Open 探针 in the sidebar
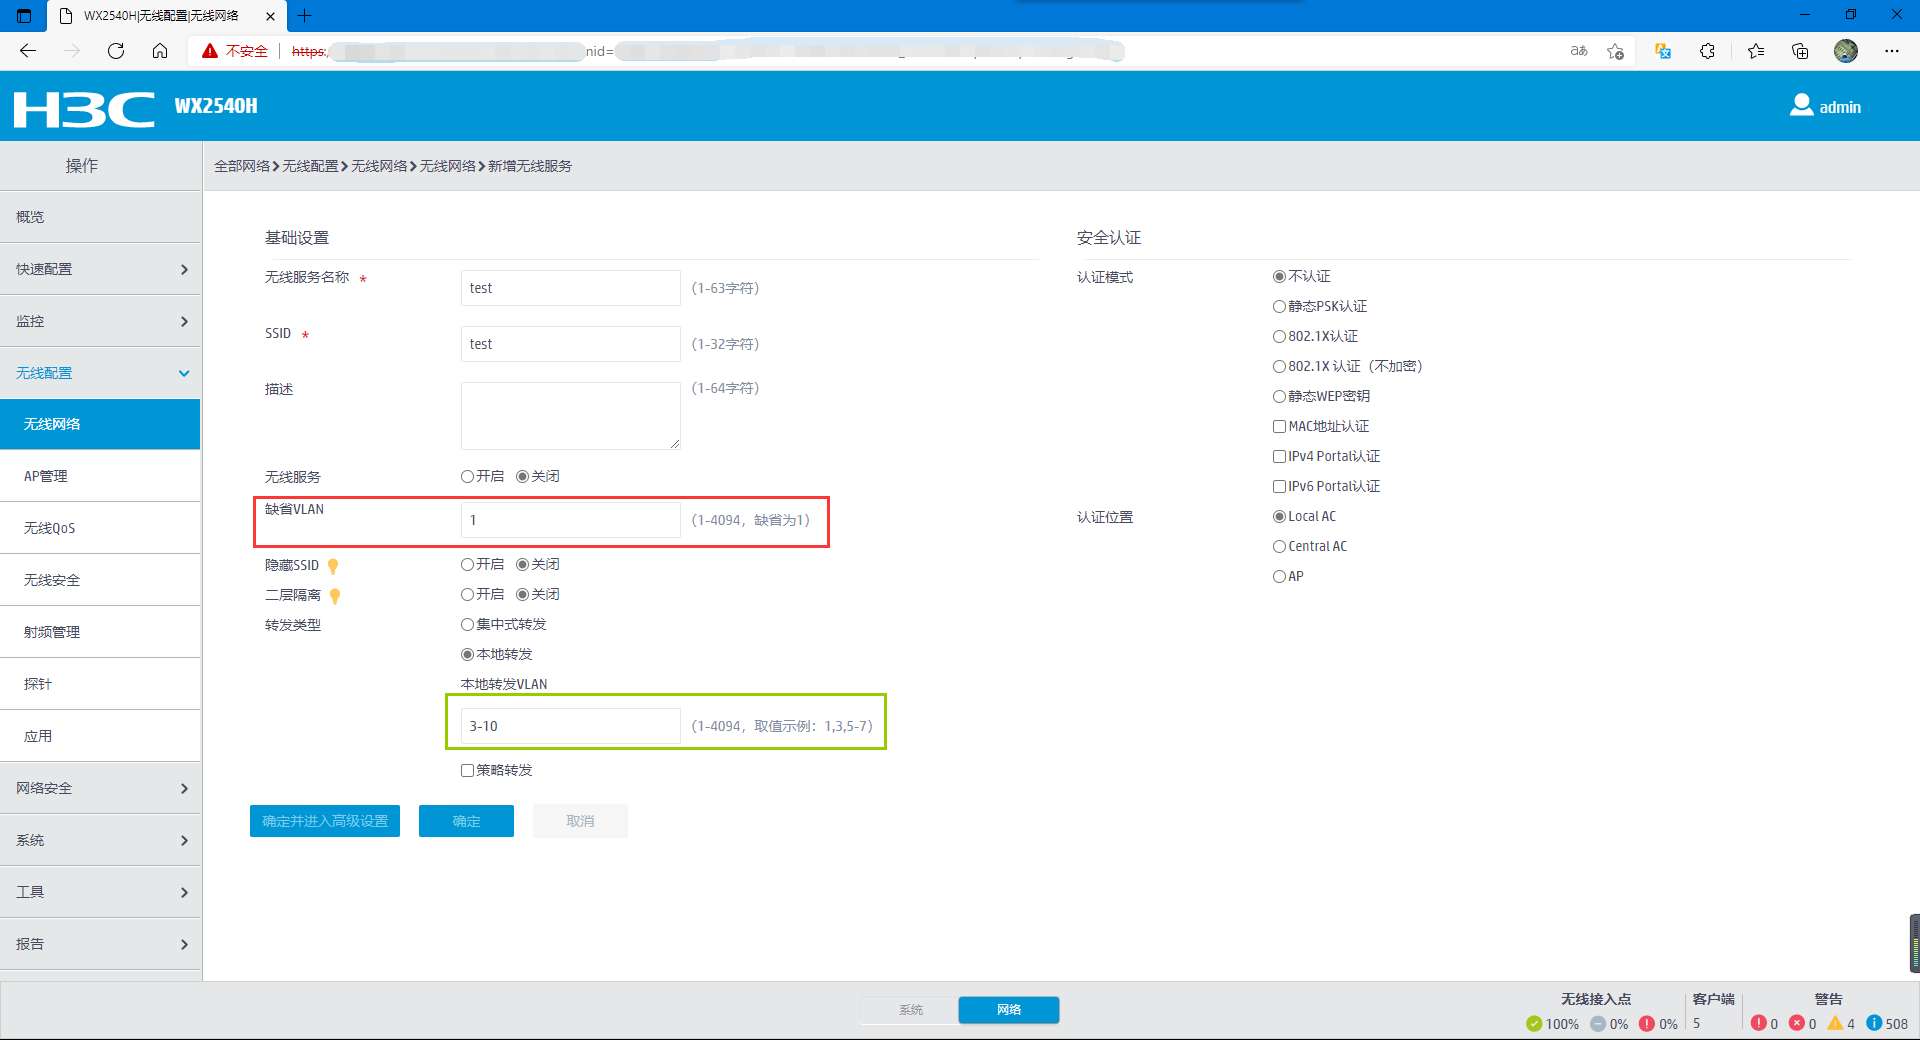Viewport: 1920px width, 1040px height. (100, 684)
